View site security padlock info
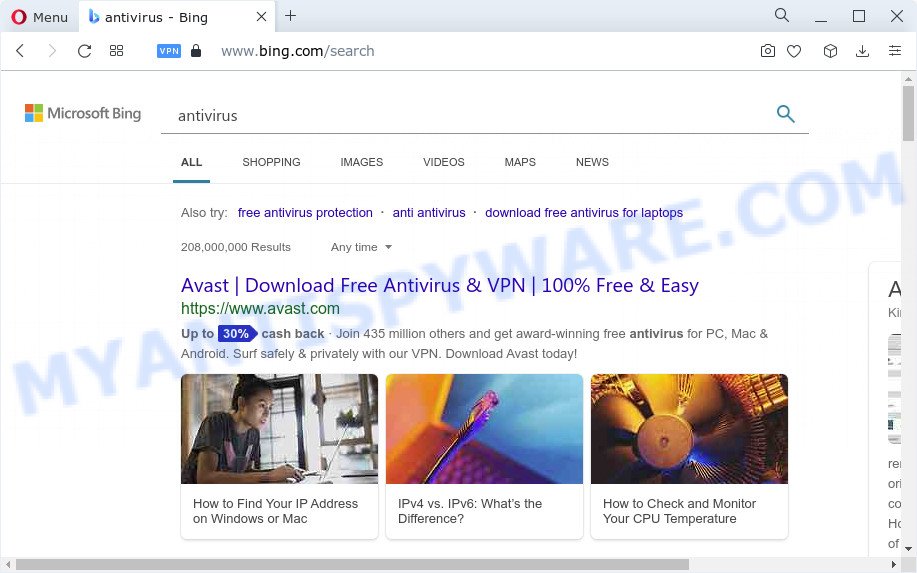 pyautogui.click(x=196, y=51)
